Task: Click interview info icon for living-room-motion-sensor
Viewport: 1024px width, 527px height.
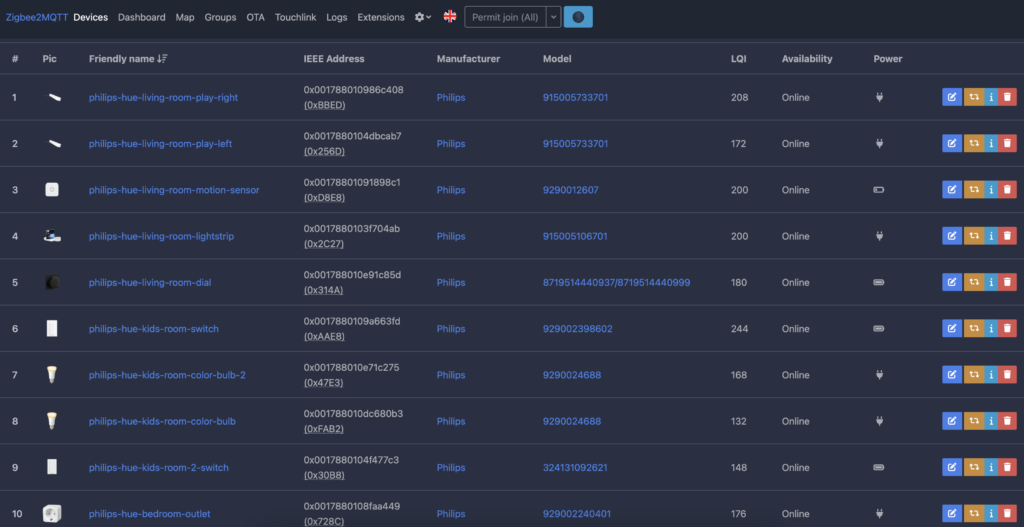Action: click(x=989, y=189)
